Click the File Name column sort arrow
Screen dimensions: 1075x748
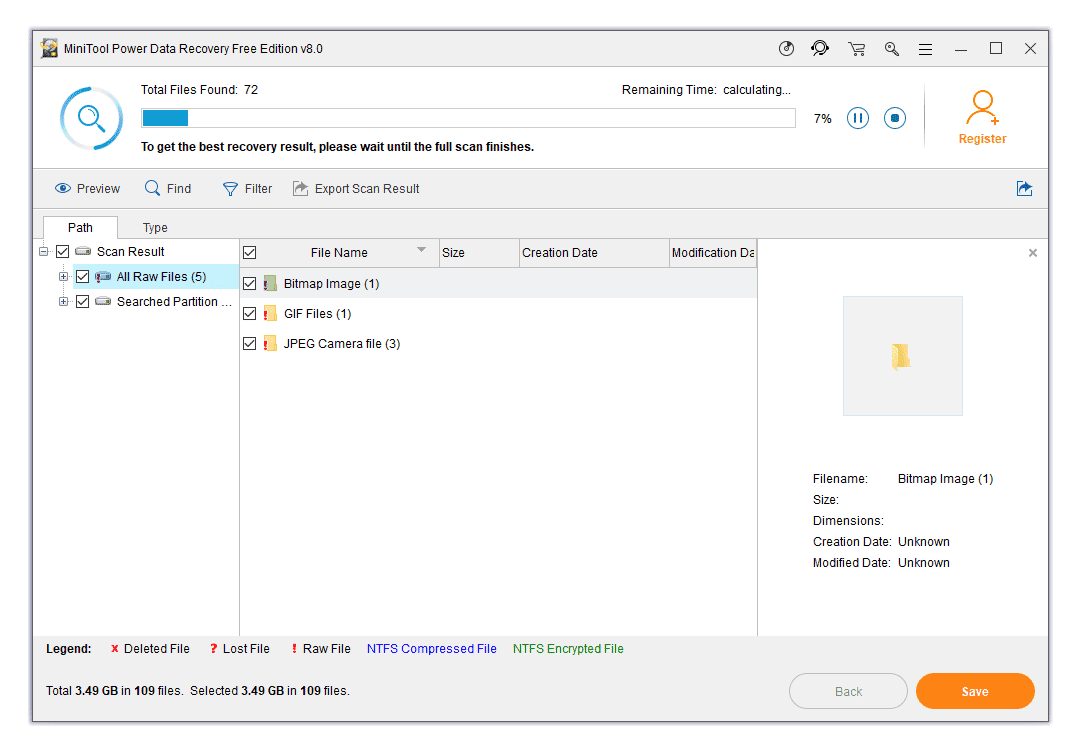tap(422, 250)
